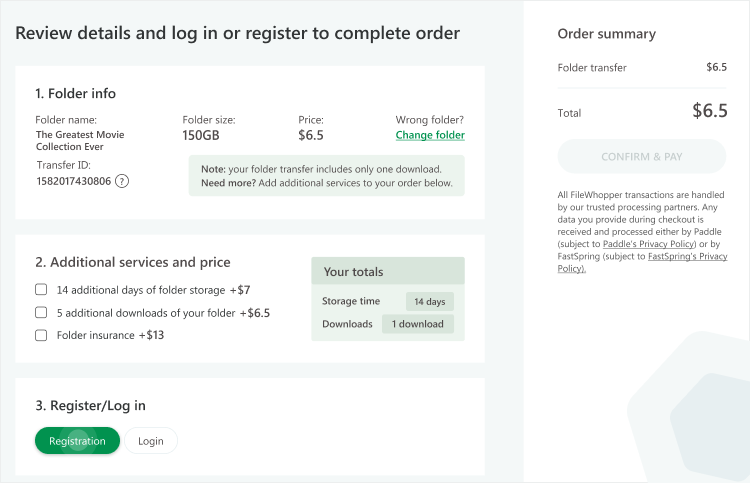Click the Confirm & Pay button
This screenshot has width=750, height=483.
[641, 156]
